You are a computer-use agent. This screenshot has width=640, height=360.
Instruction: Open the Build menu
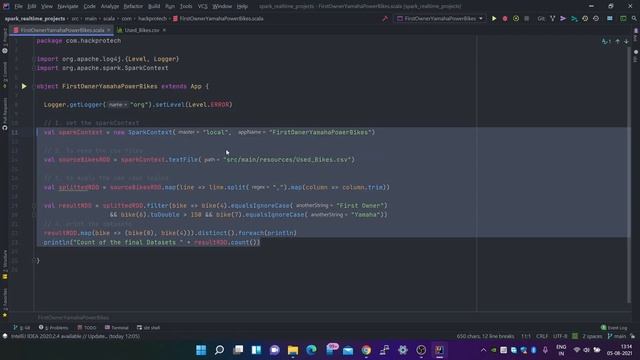154,6
